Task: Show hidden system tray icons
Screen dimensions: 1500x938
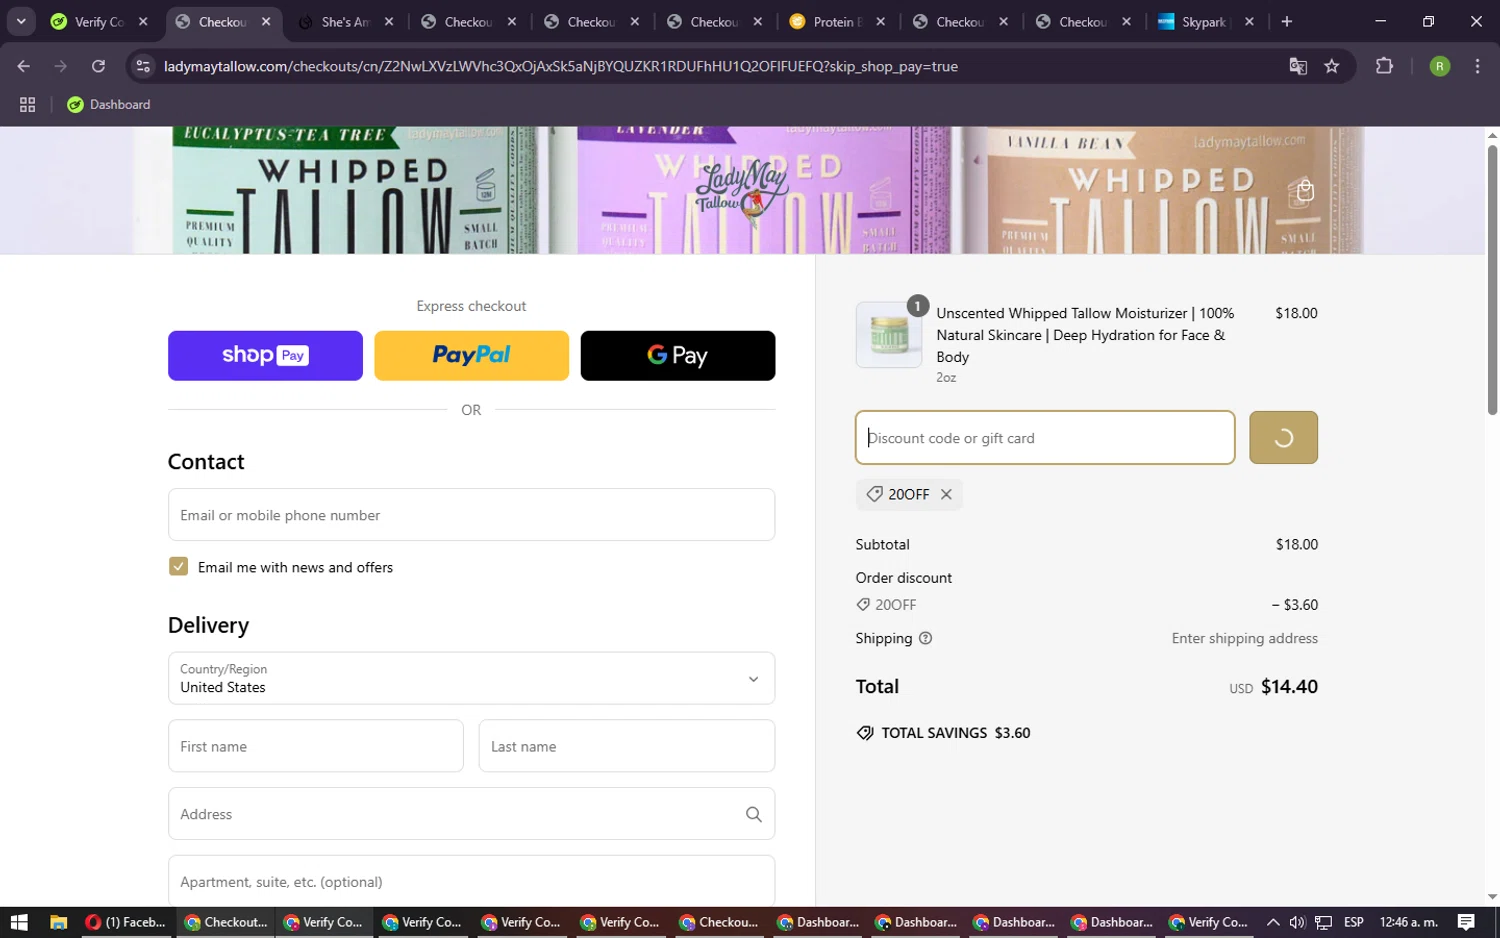Action: point(1272,922)
